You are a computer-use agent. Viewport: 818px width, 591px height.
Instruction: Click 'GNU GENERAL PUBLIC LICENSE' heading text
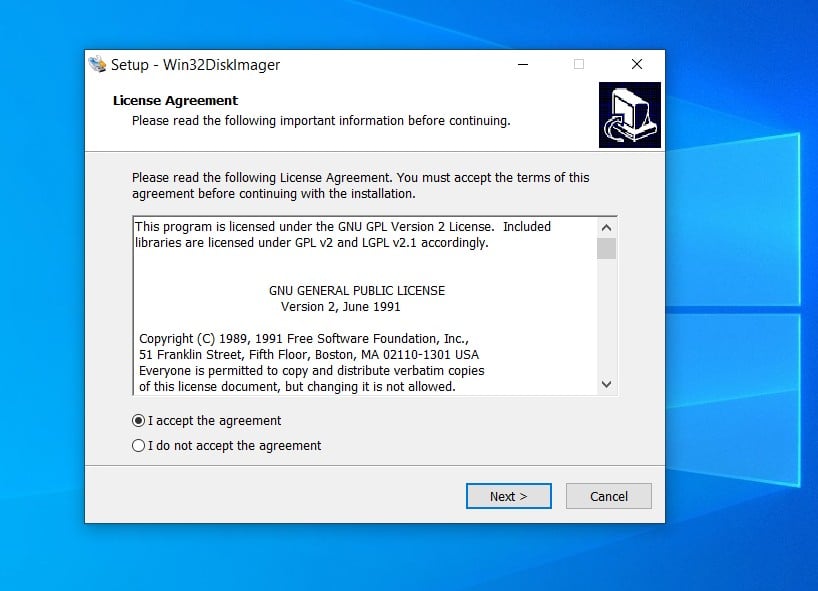point(357,291)
